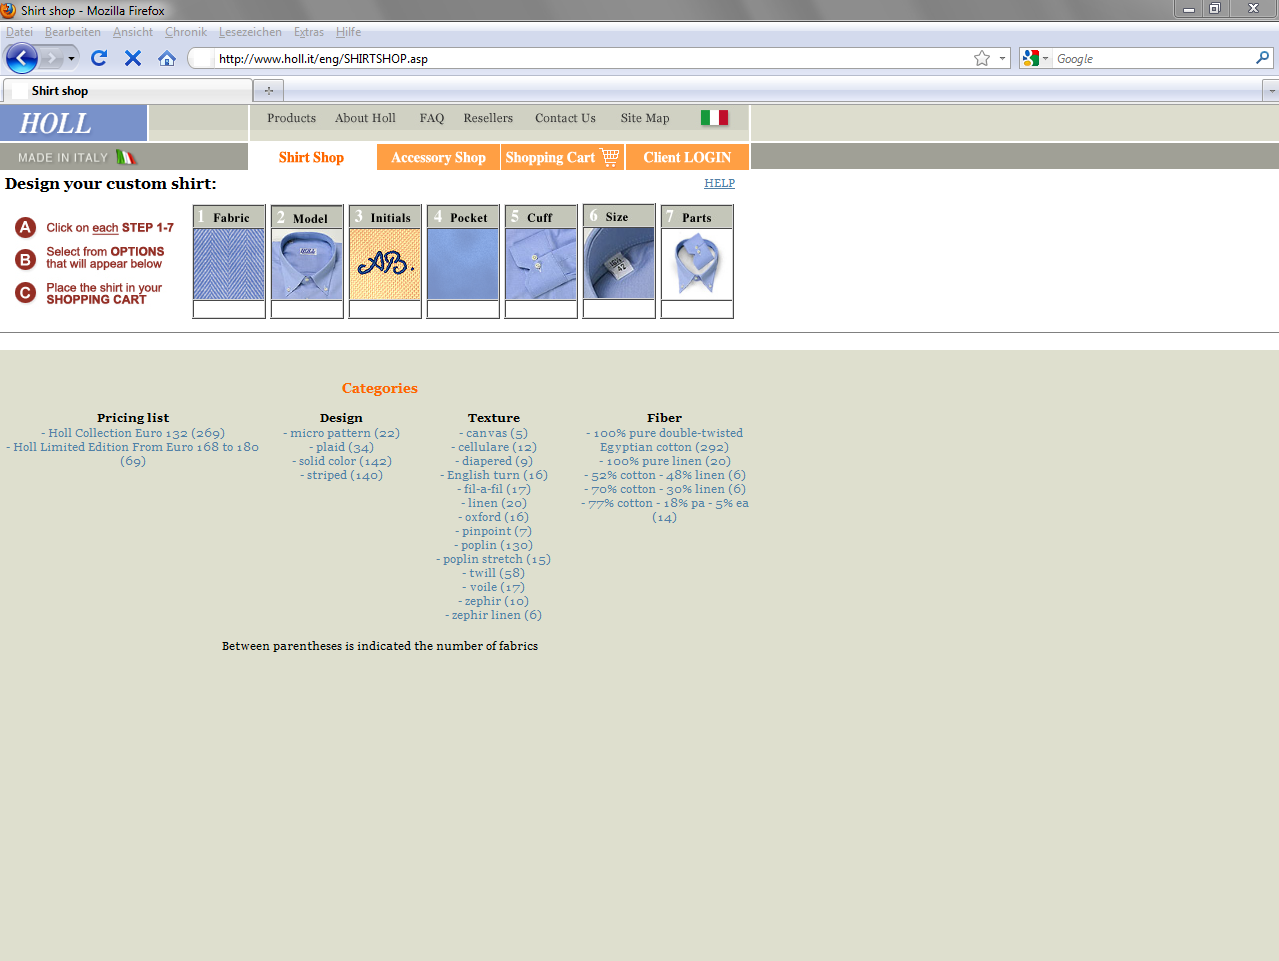Bookmark this page with the star icon
This screenshot has width=1279, height=961.
[x=982, y=58]
